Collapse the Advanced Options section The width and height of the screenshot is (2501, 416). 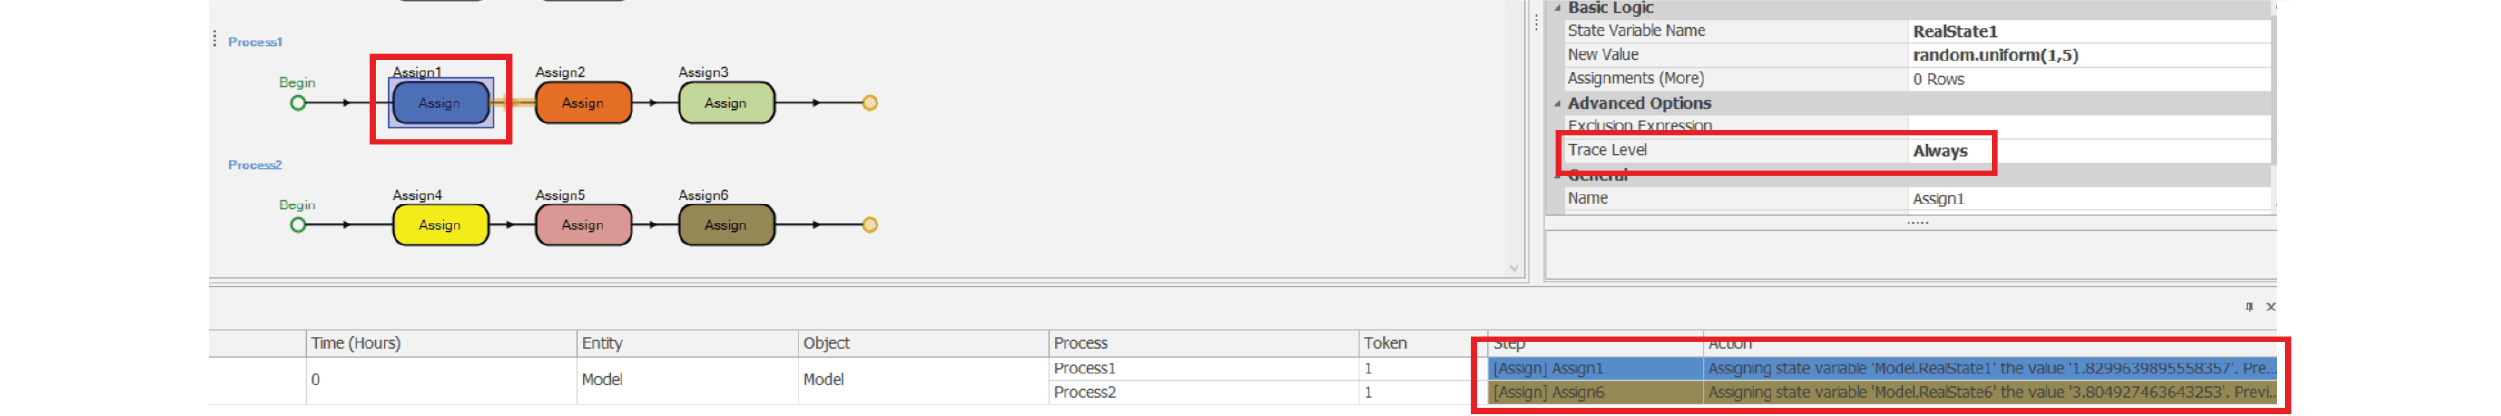1557,104
